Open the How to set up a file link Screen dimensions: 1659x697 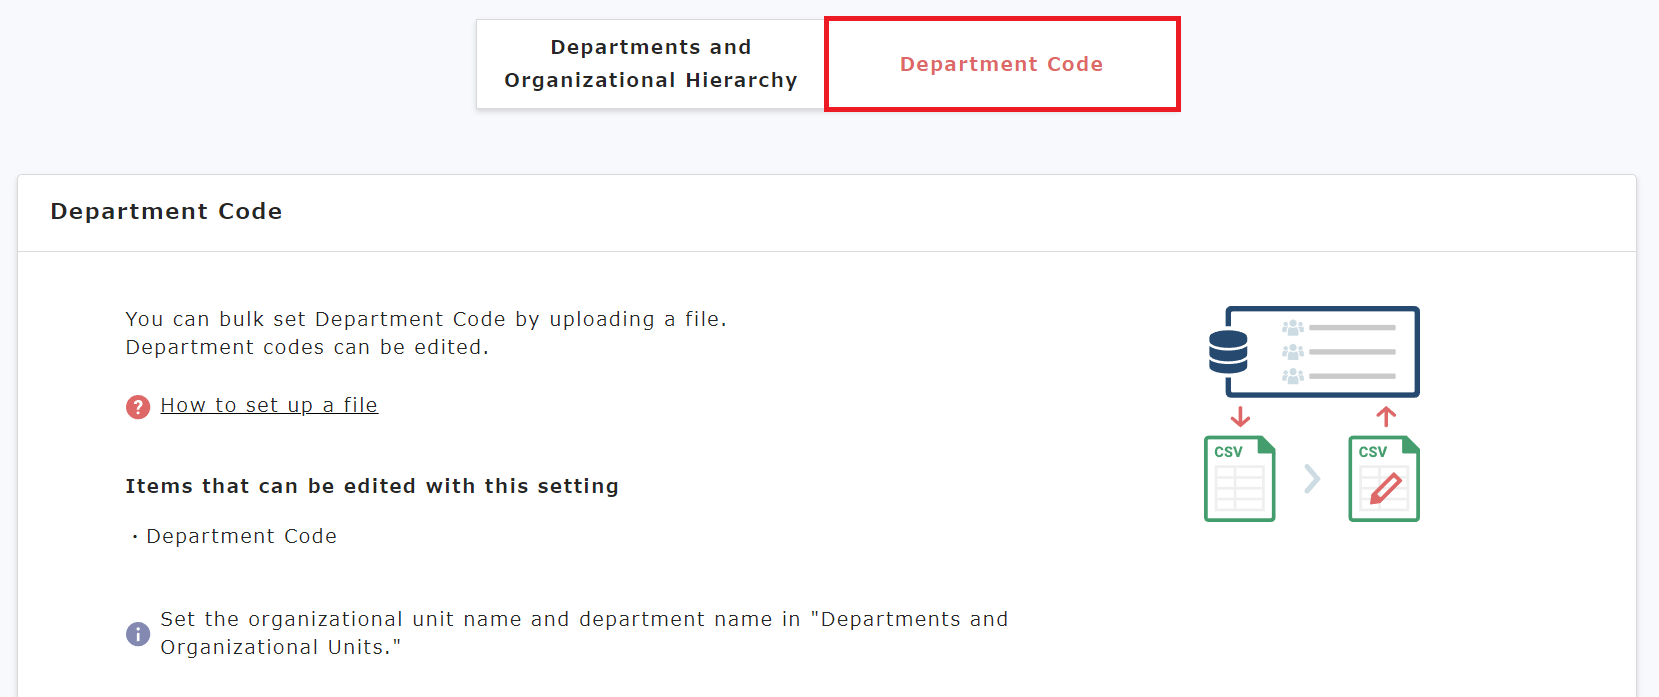point(269,405)
